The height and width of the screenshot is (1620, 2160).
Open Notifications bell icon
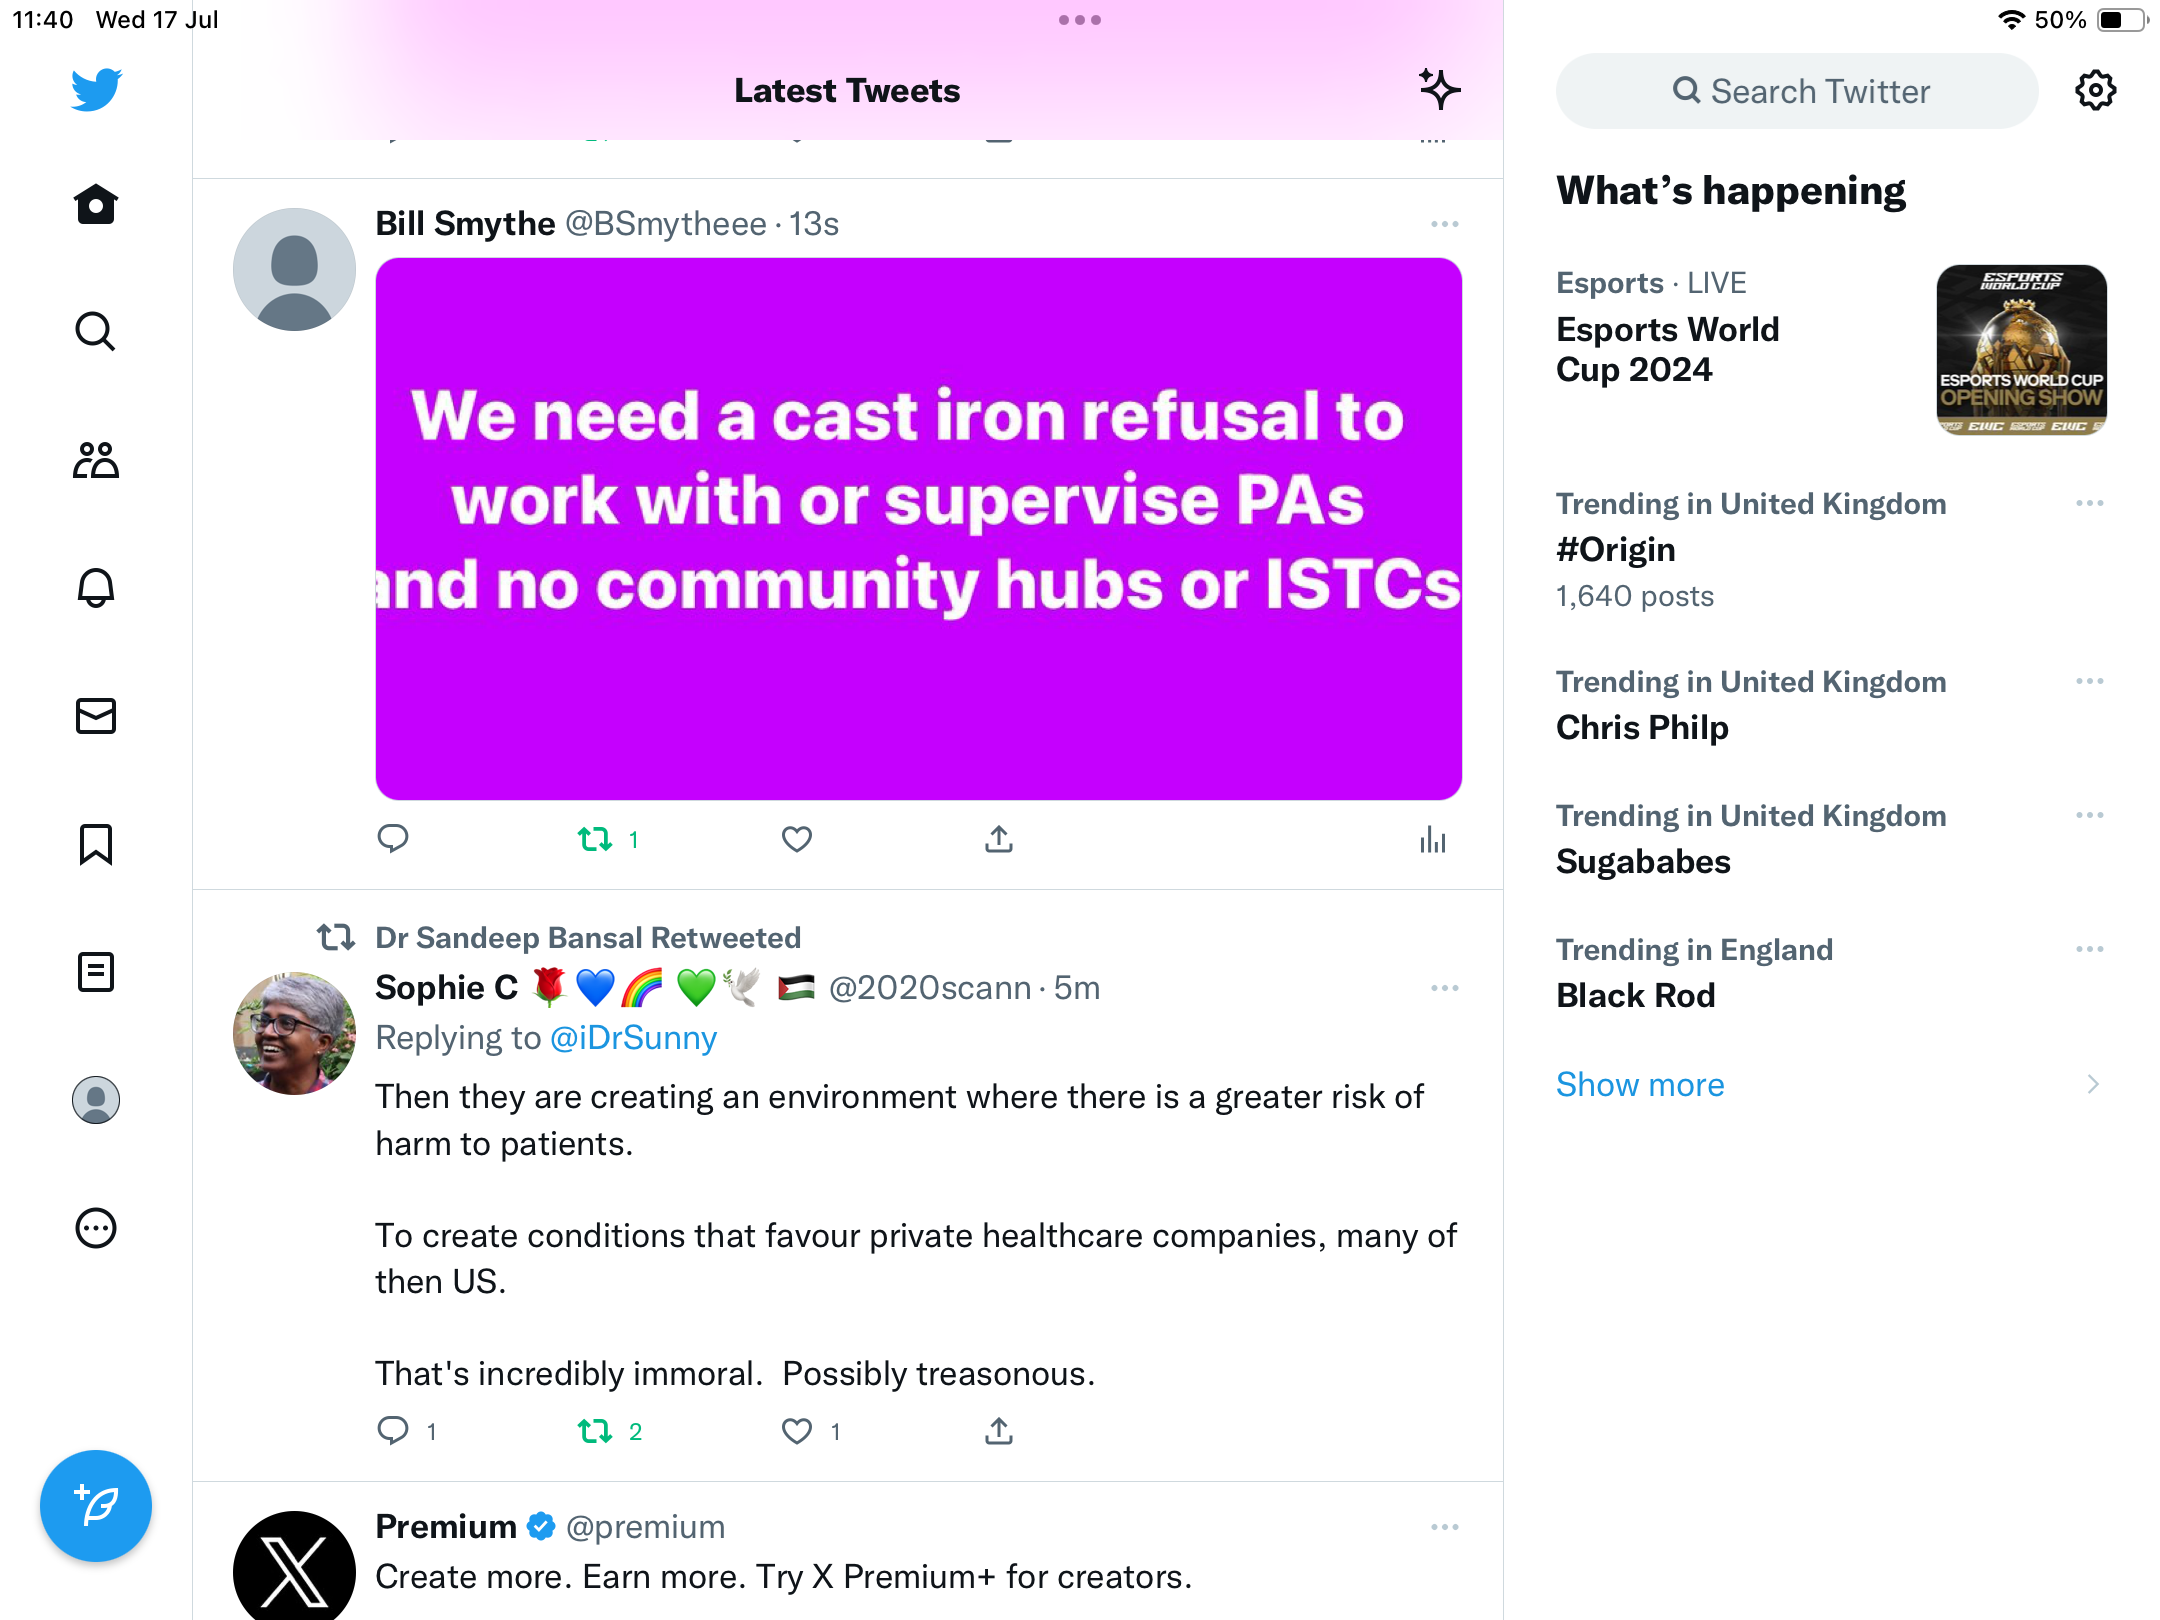[x=96, y=588]
